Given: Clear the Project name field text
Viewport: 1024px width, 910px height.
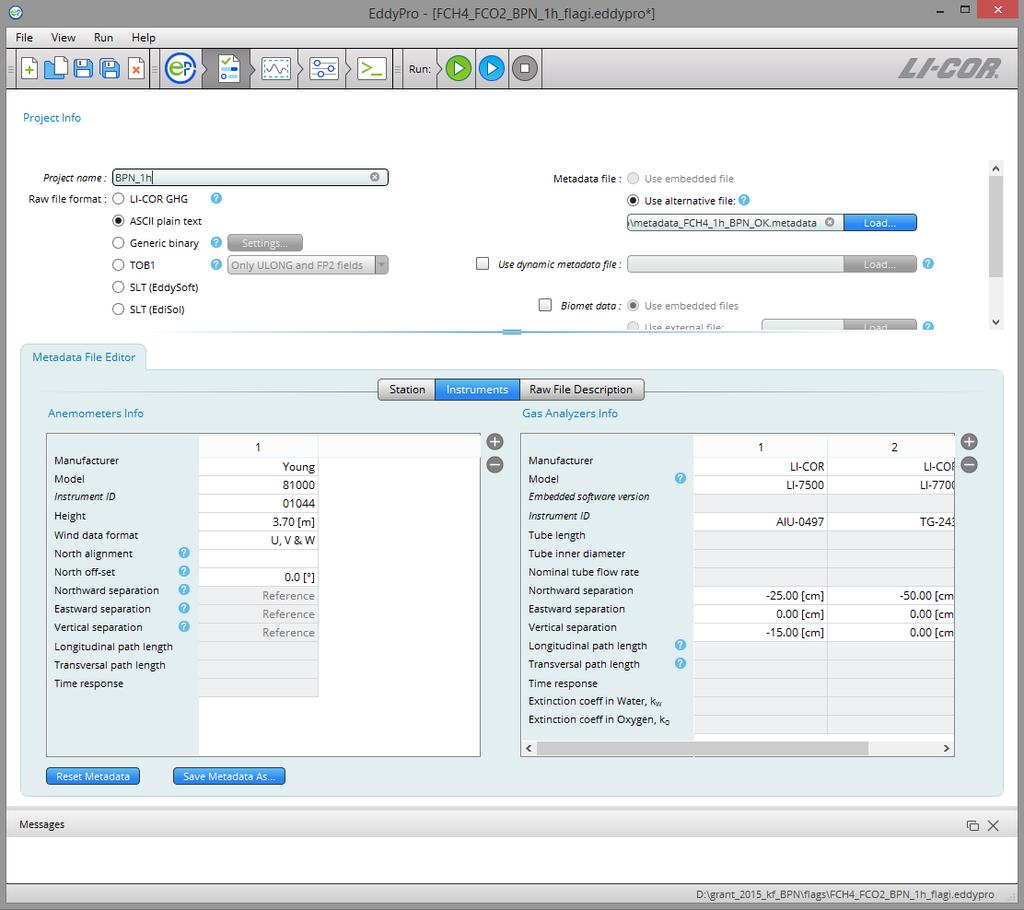Looking at the screenshot, I should tap(375, 177).
